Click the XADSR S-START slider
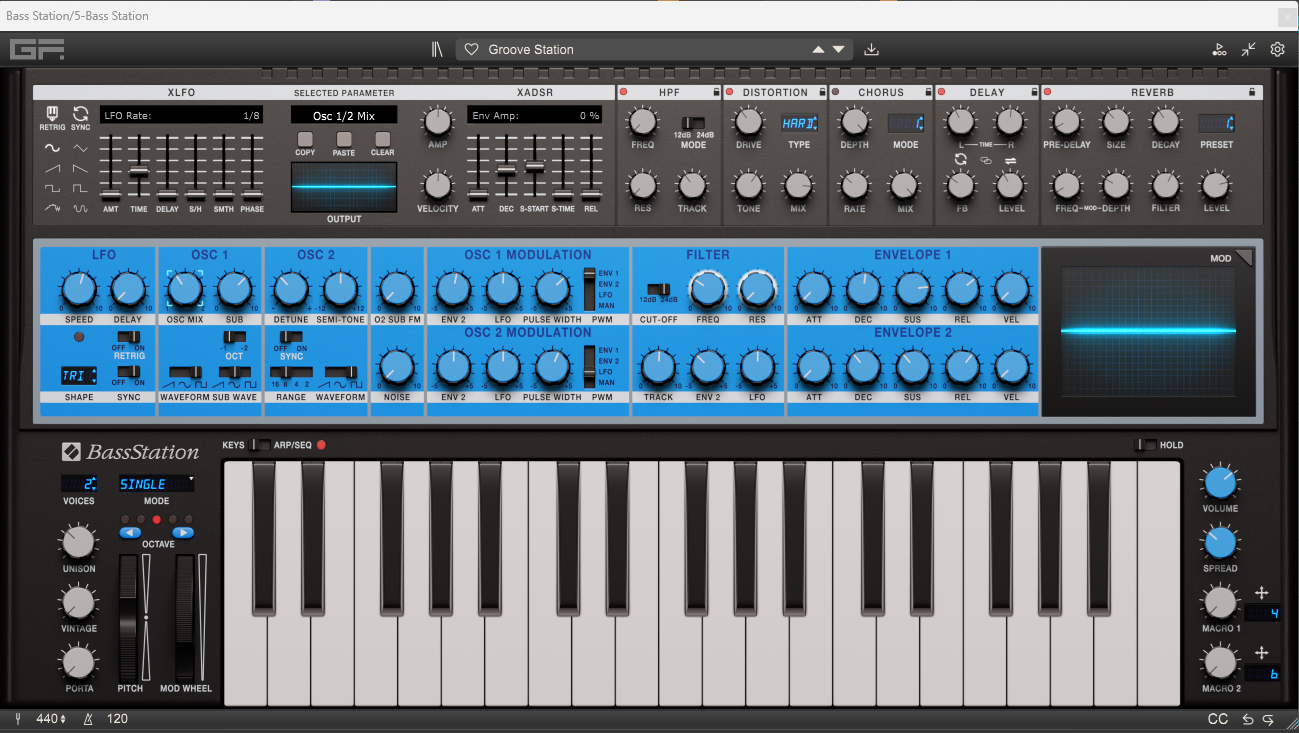This screenshot has width=1299, height=733. point(535,165)
